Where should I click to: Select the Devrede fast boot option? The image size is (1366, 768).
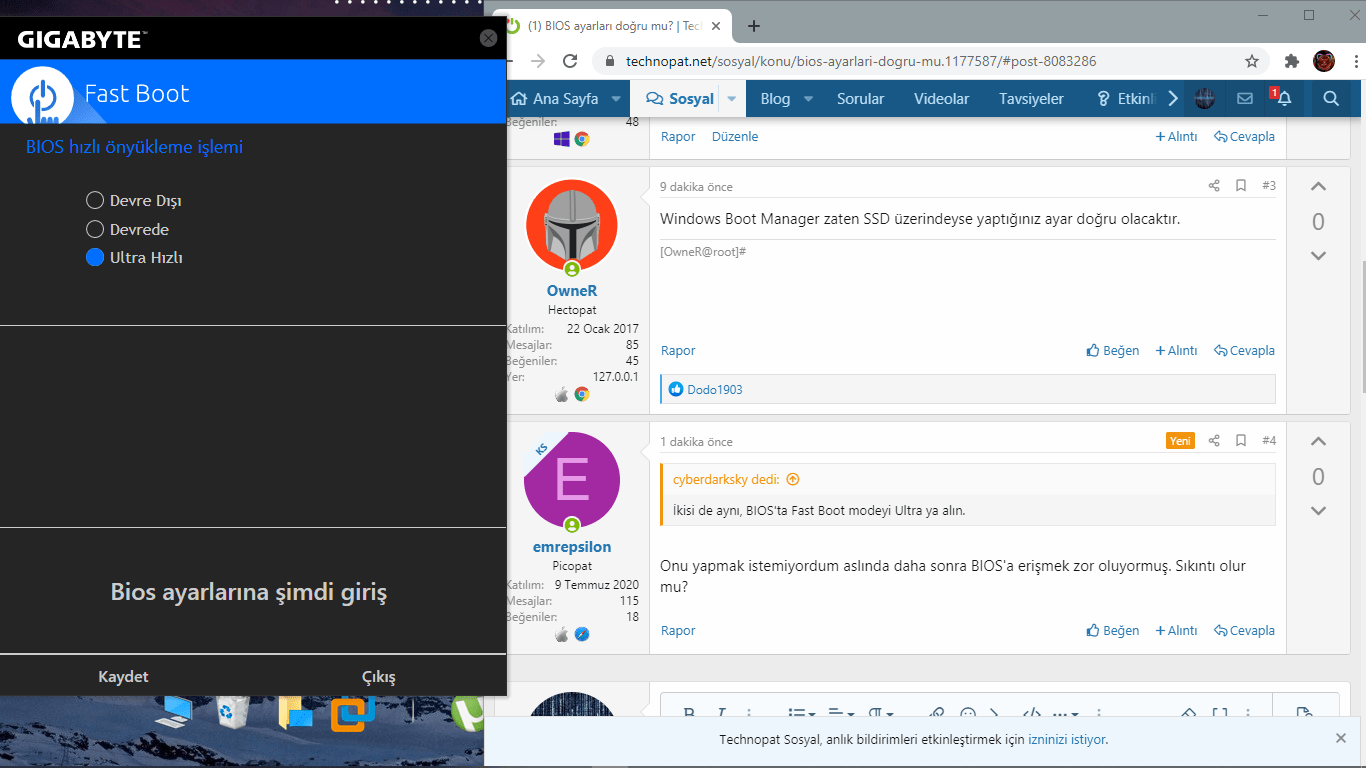(128, 229)
